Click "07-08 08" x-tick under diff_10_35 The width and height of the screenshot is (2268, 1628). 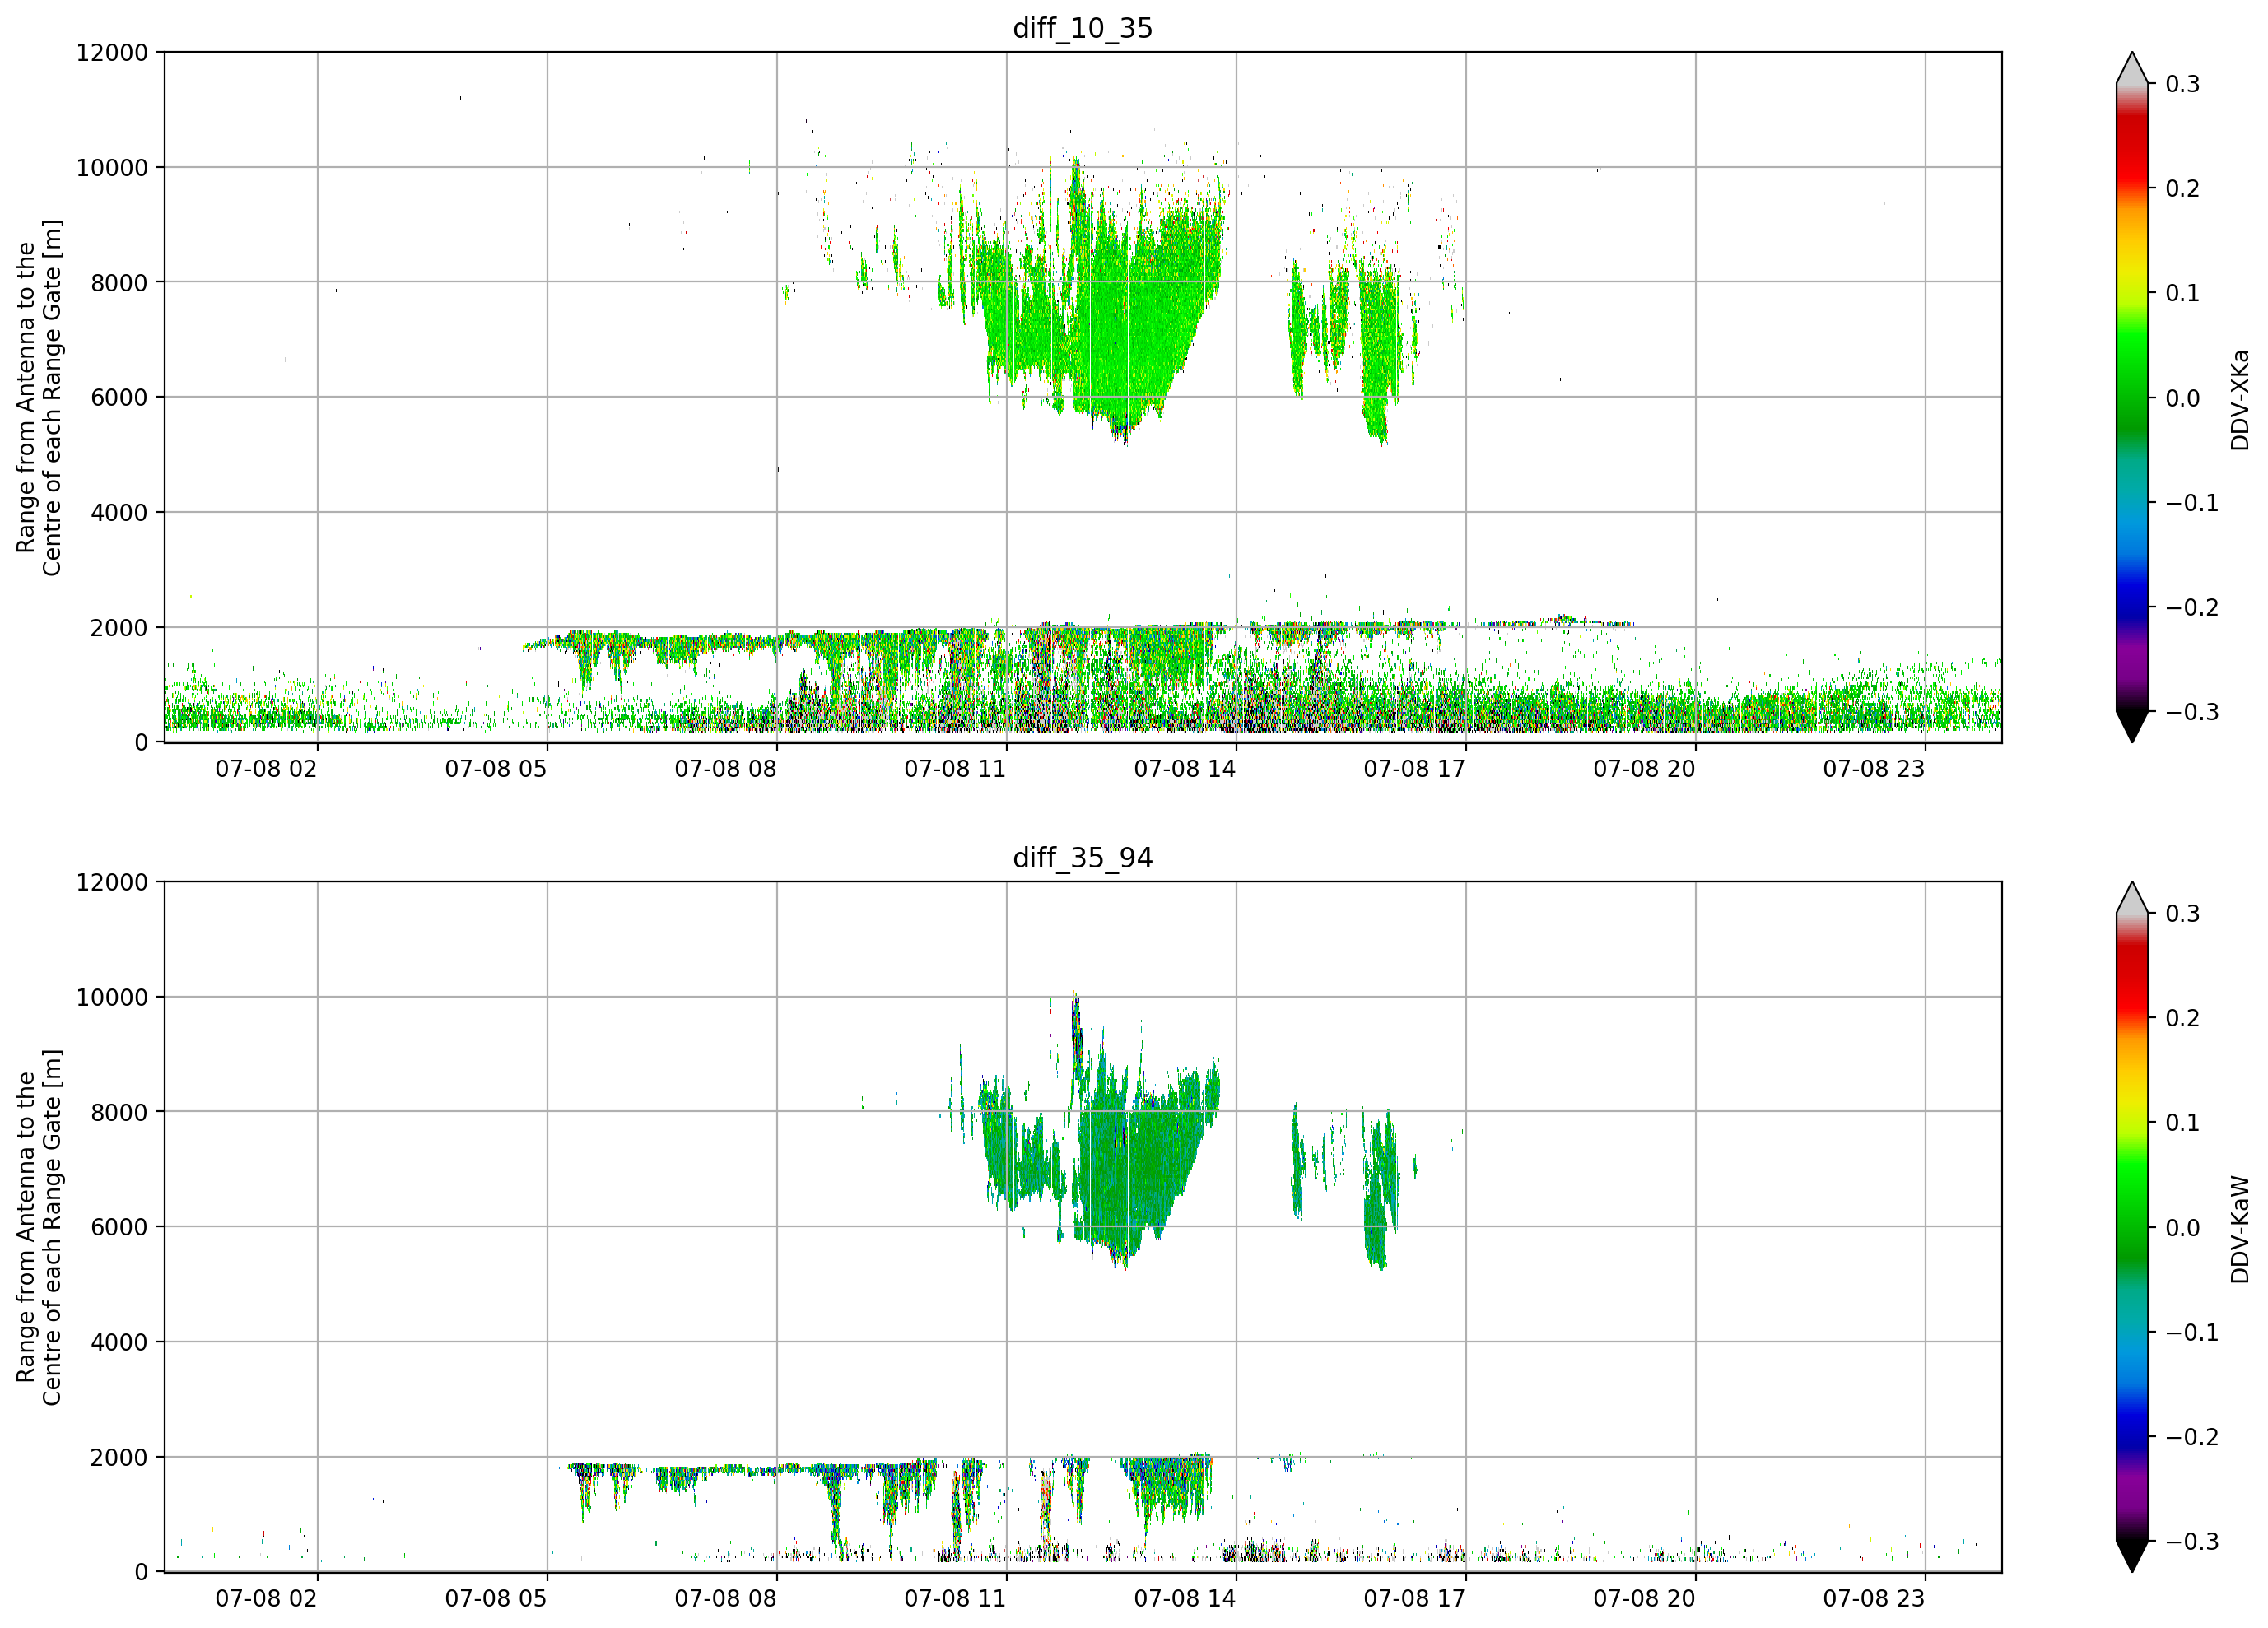pos(725,769)
